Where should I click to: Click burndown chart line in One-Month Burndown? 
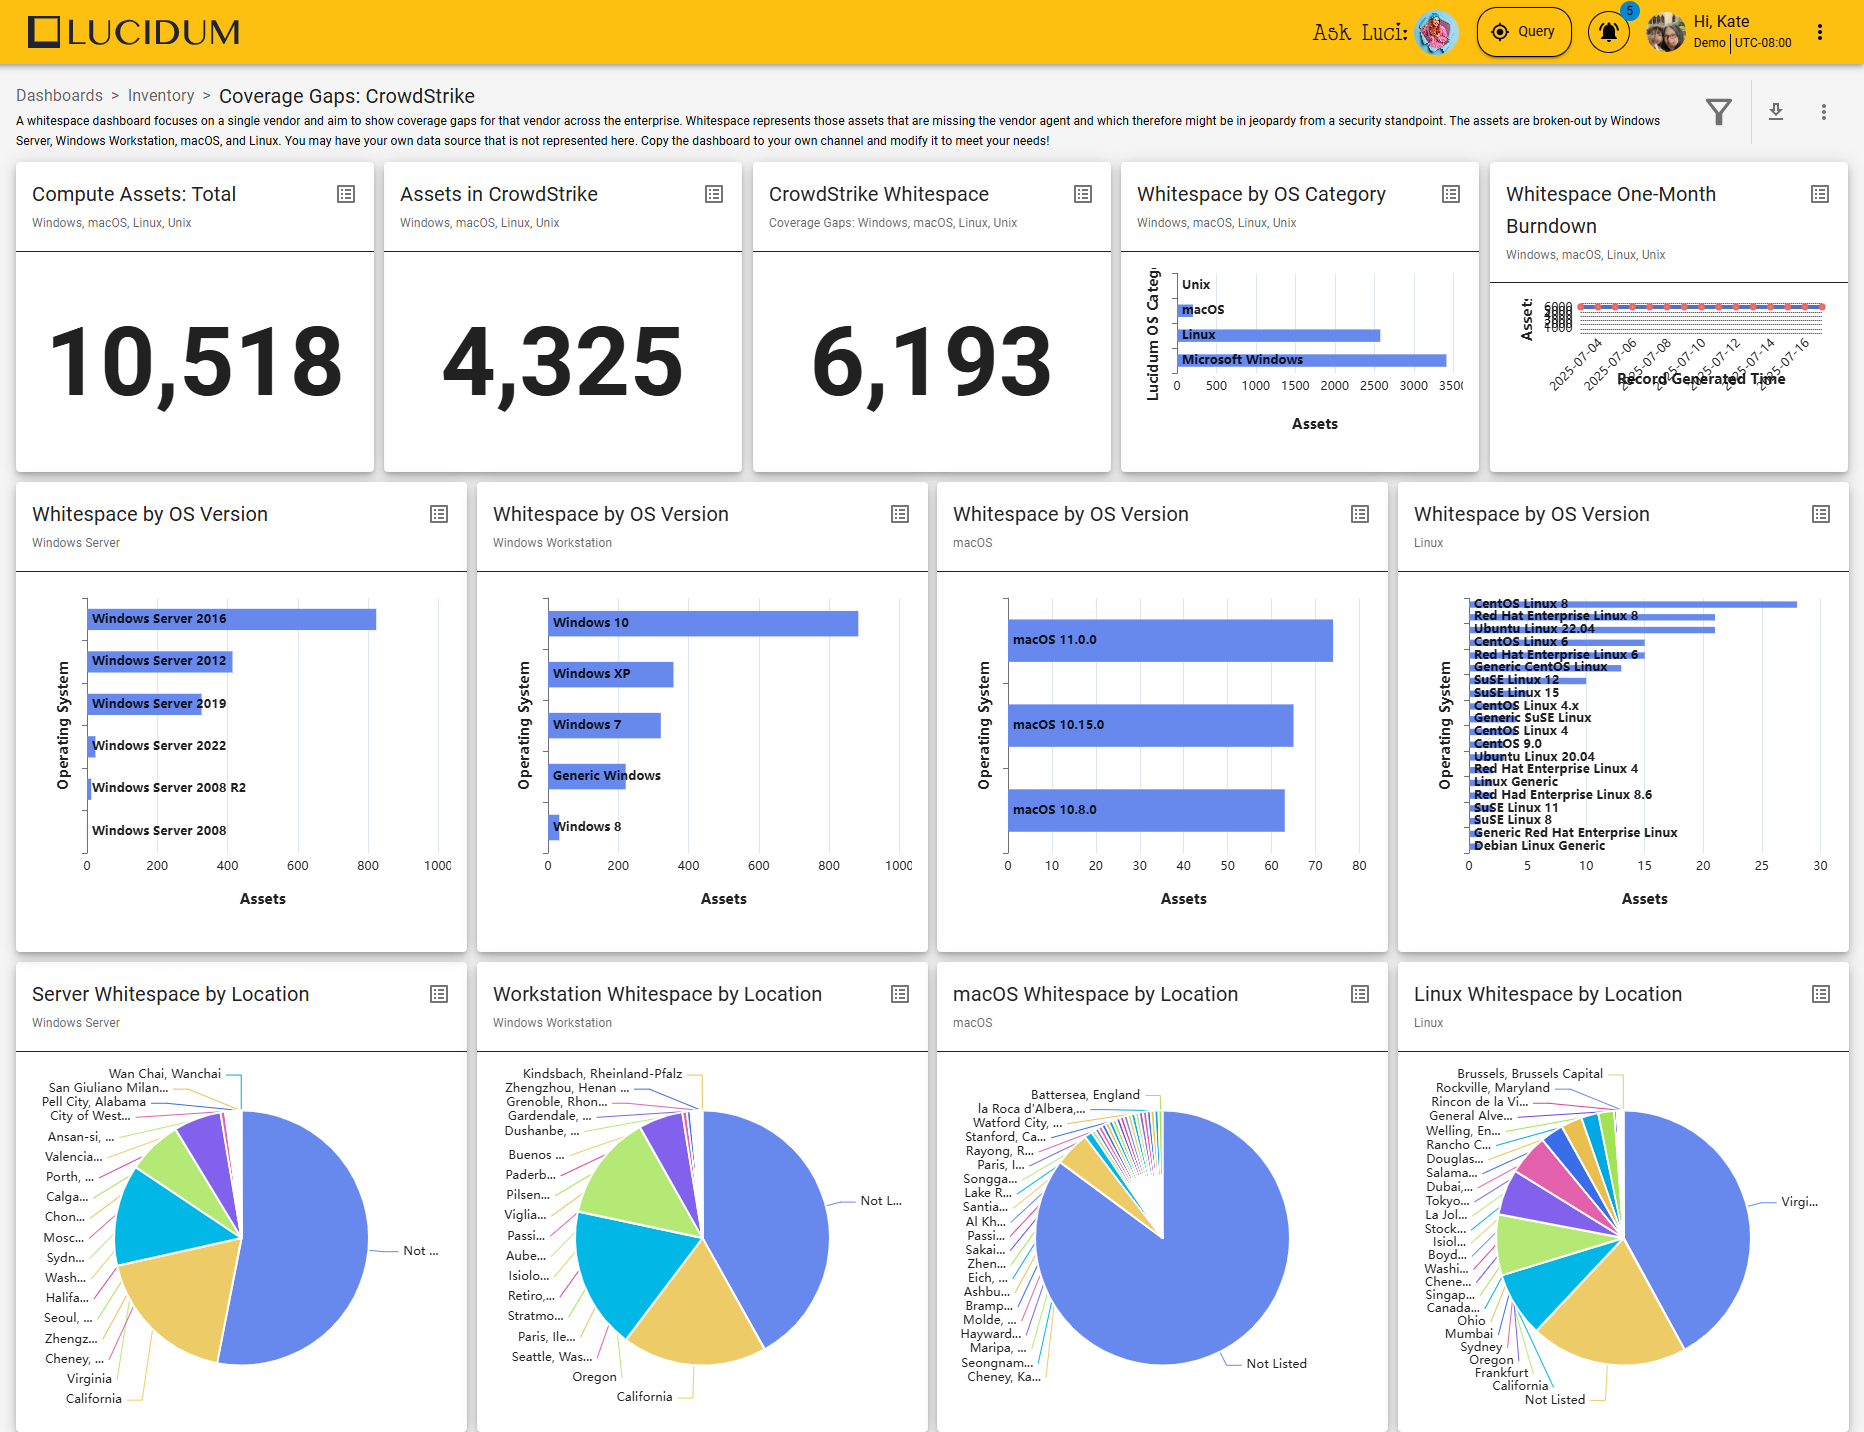pos(1703,307)
